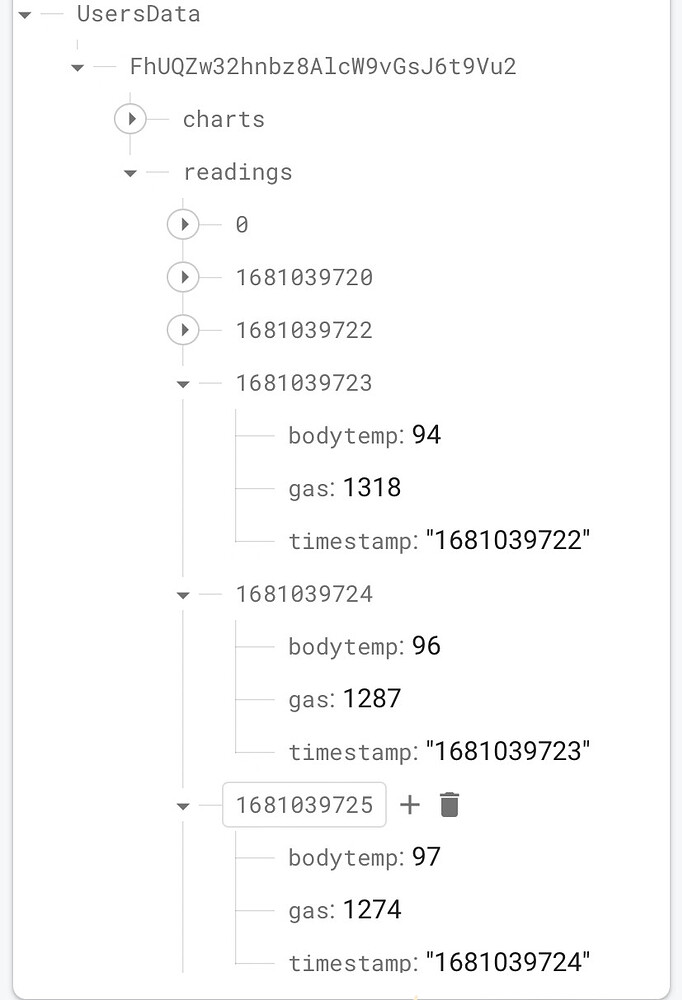This screenshot has width=682, height=1000.
Task: Click the charts node label
Action: point(223,118)
